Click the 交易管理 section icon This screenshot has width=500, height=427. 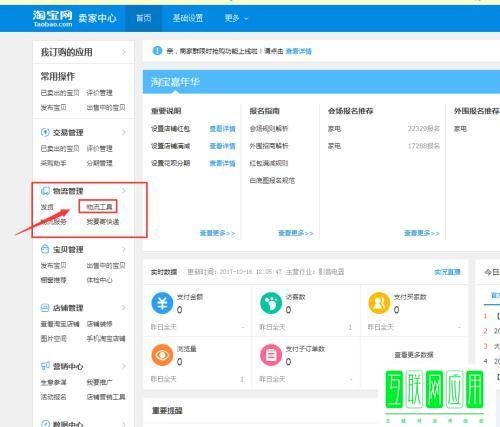[x=45, y=132]
